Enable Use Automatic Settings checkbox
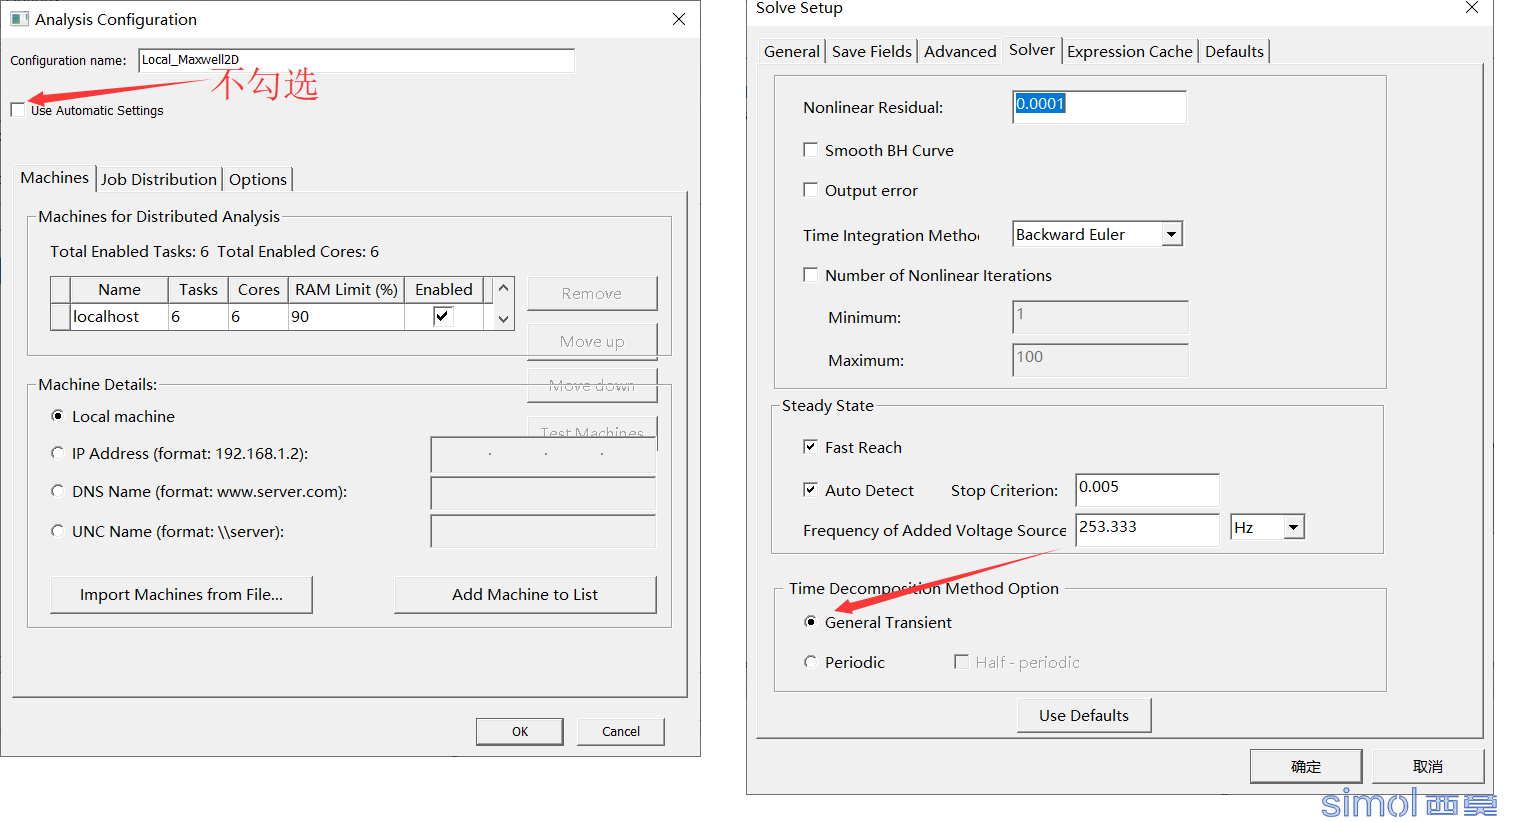1516x822 pixels. click(x=17, y=110)
